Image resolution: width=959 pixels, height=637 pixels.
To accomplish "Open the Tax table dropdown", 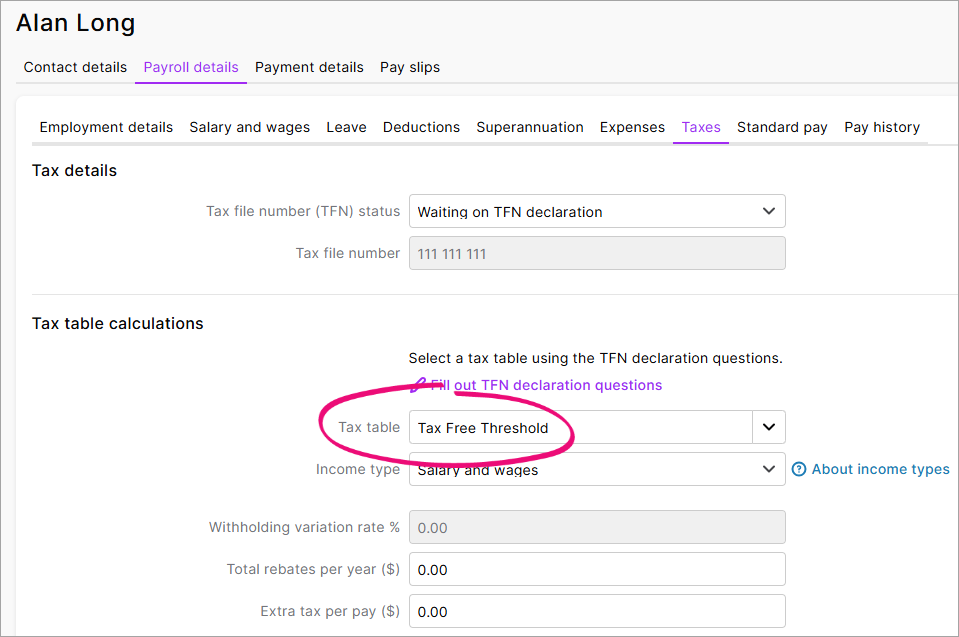I will pyautogui.click(x=768, y=427).
